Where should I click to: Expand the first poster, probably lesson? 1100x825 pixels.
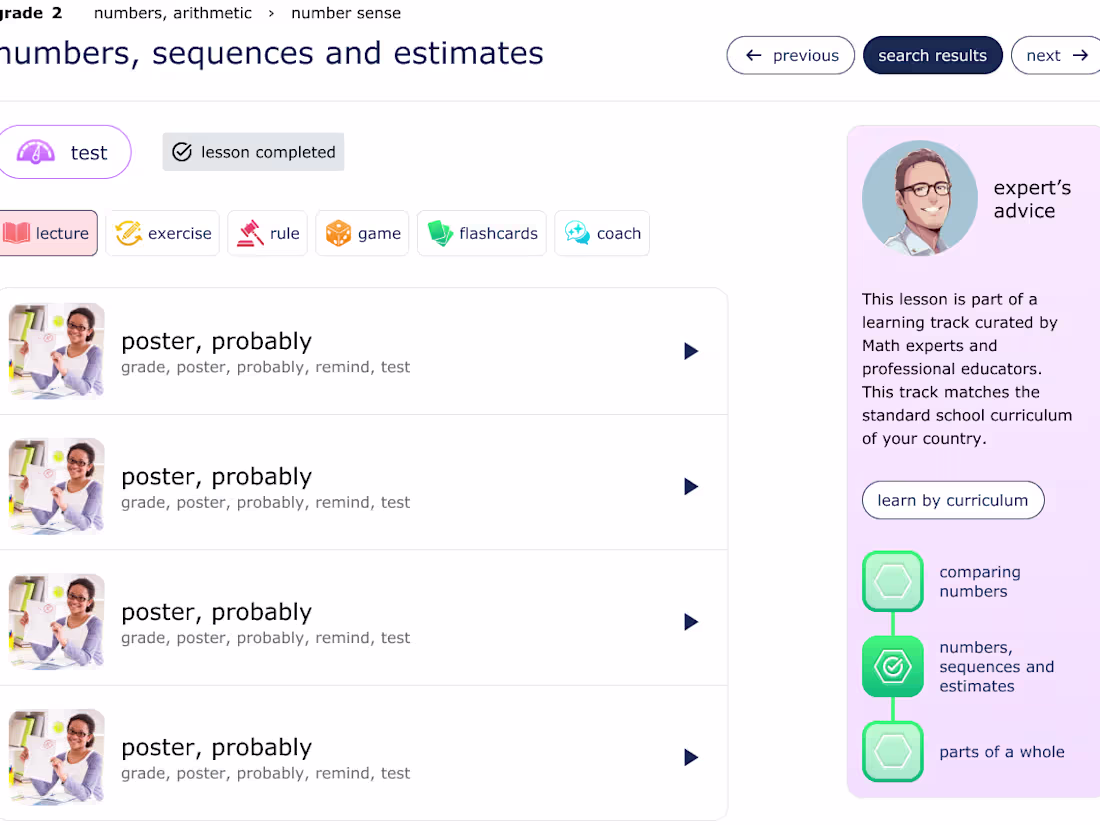pos(690,351)
